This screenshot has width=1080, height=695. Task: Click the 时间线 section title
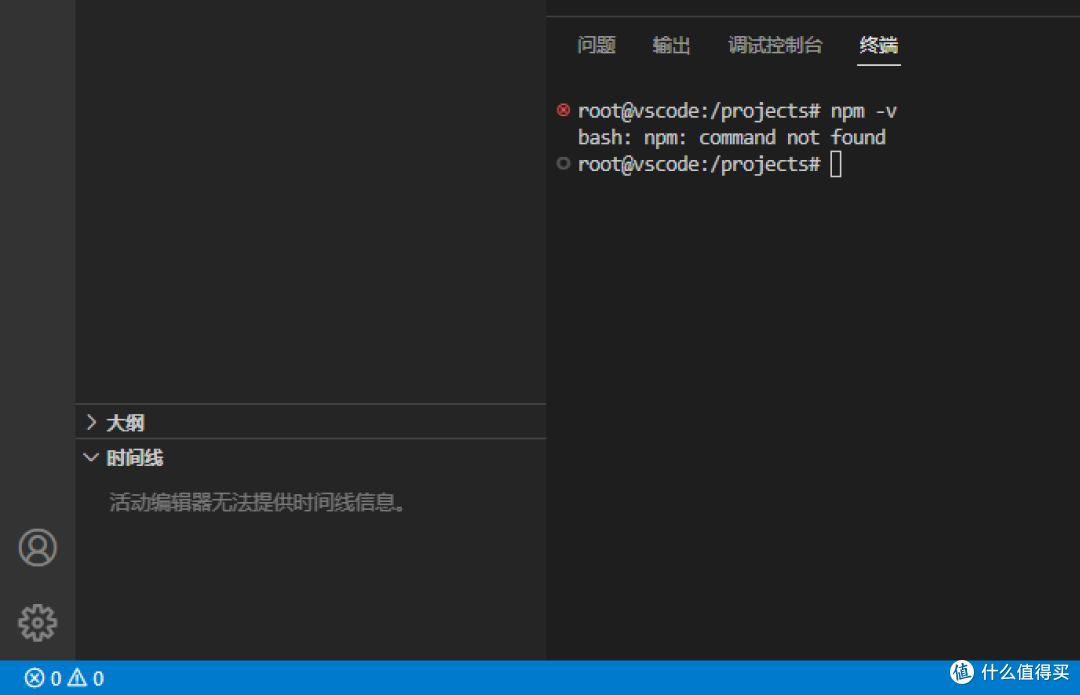pyautogui.click(x=135, y=458)
